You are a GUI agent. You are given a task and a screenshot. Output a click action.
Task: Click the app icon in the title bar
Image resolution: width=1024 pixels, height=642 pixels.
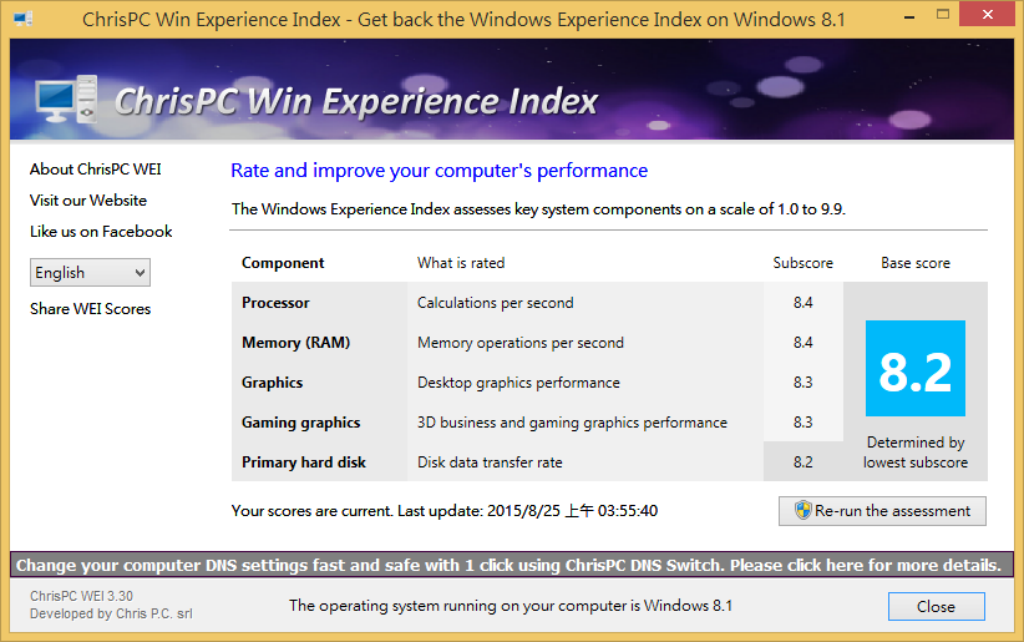coord(23,19)
